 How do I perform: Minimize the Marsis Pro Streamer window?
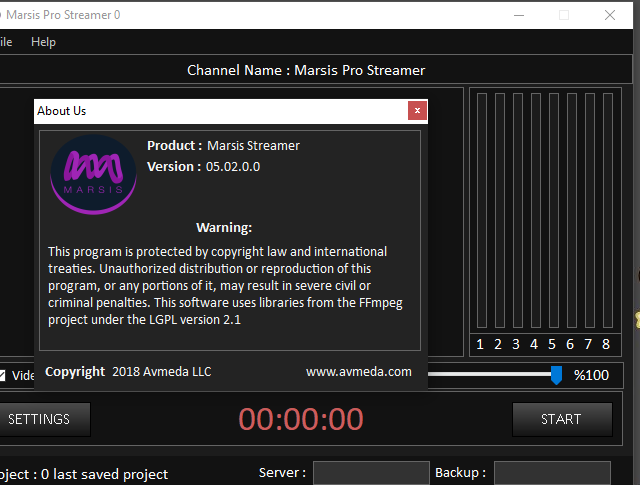pos(518,15)
